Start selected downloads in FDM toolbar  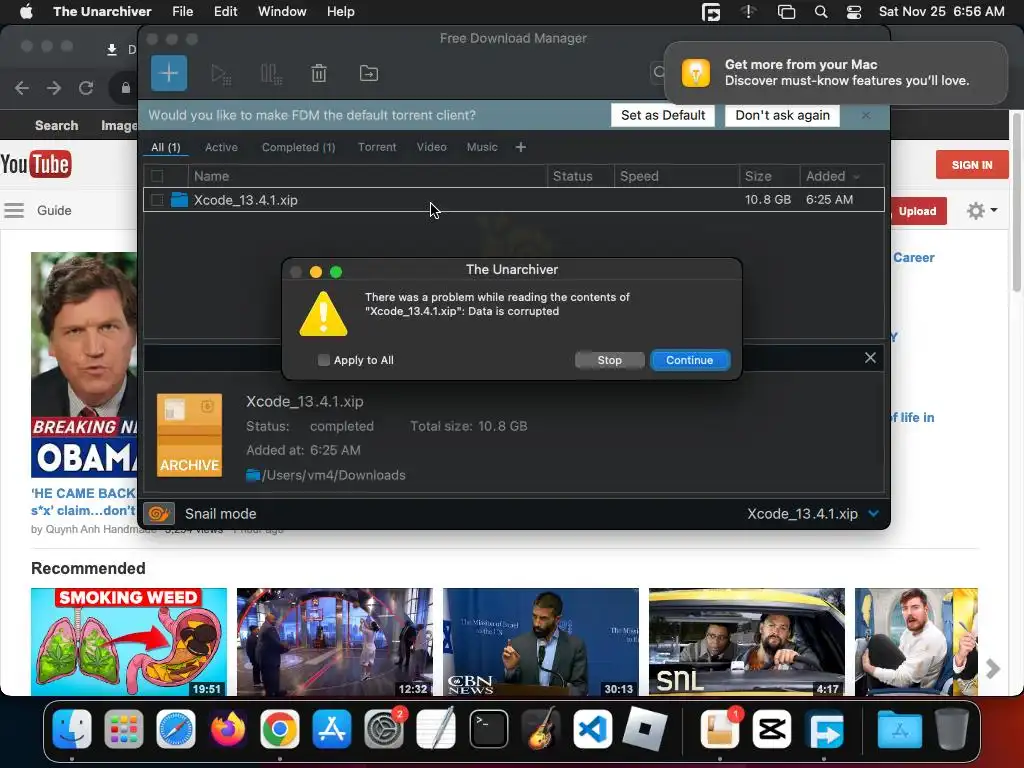click(x=221, y=74)
